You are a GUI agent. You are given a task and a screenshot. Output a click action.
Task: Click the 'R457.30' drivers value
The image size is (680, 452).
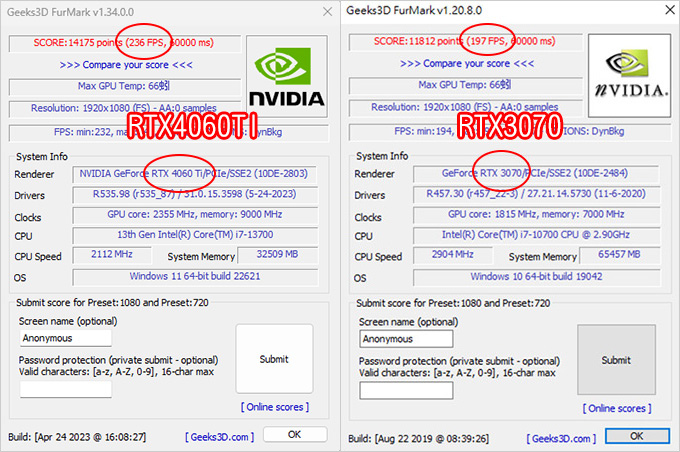536,193
